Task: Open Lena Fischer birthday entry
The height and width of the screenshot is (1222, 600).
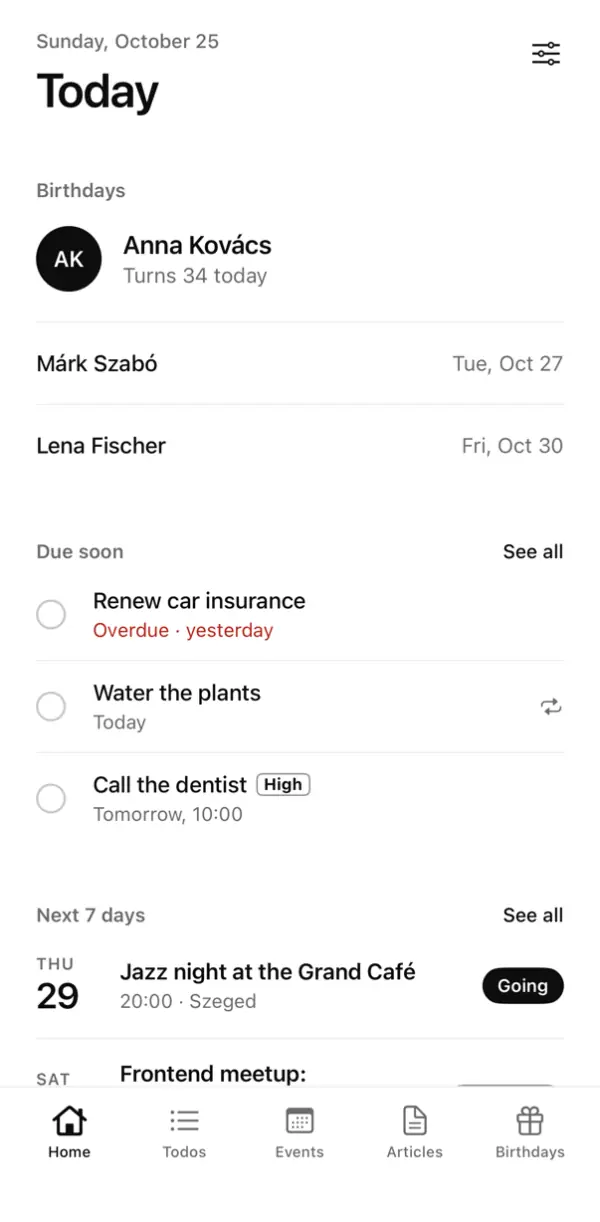Action: [x=300, y=446]
